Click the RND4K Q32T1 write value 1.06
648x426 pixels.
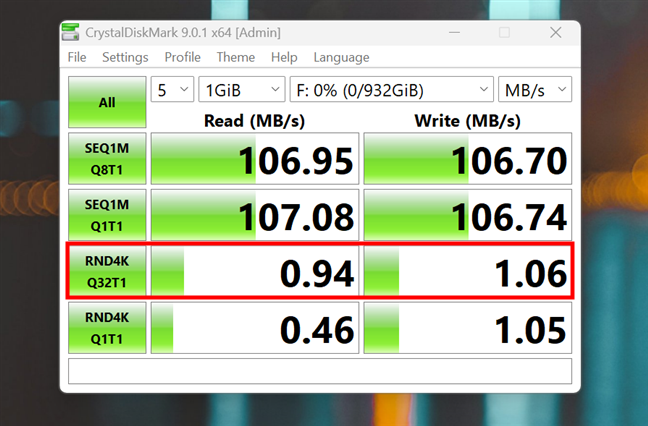(468, 271)
